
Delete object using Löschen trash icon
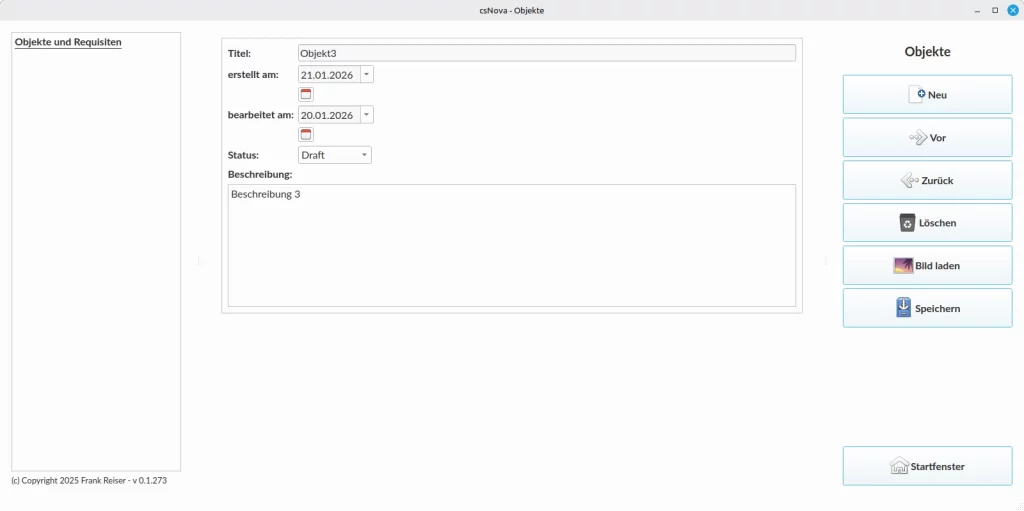point(907,223)
